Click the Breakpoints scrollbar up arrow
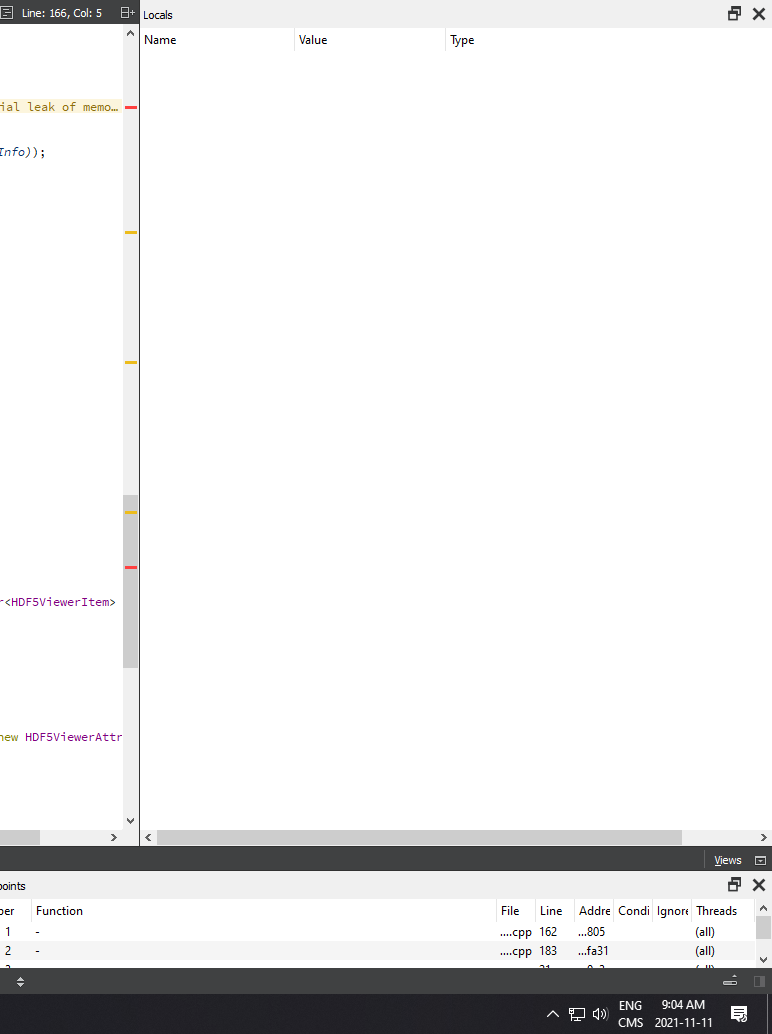 [763, 907]
